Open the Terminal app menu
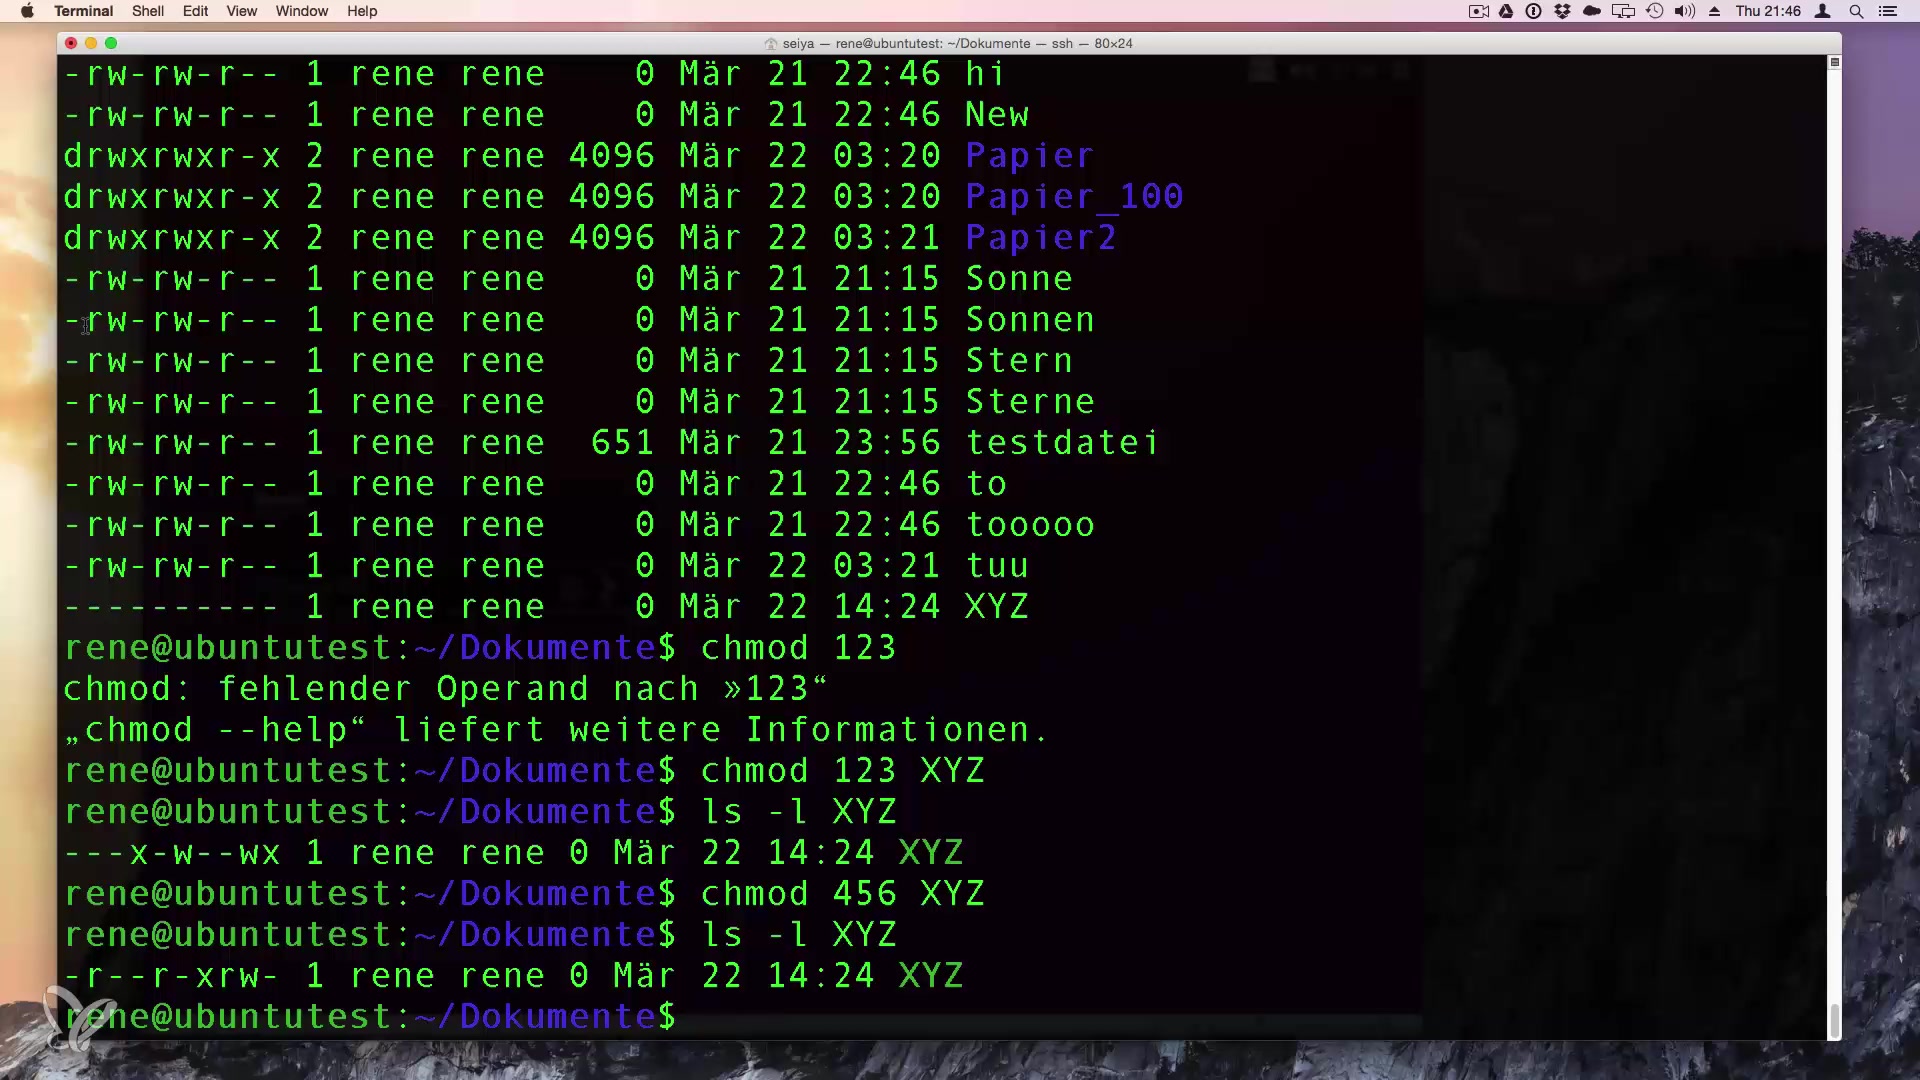The height and width of the screenshot is (1080, 1920). tap(83, 11)
